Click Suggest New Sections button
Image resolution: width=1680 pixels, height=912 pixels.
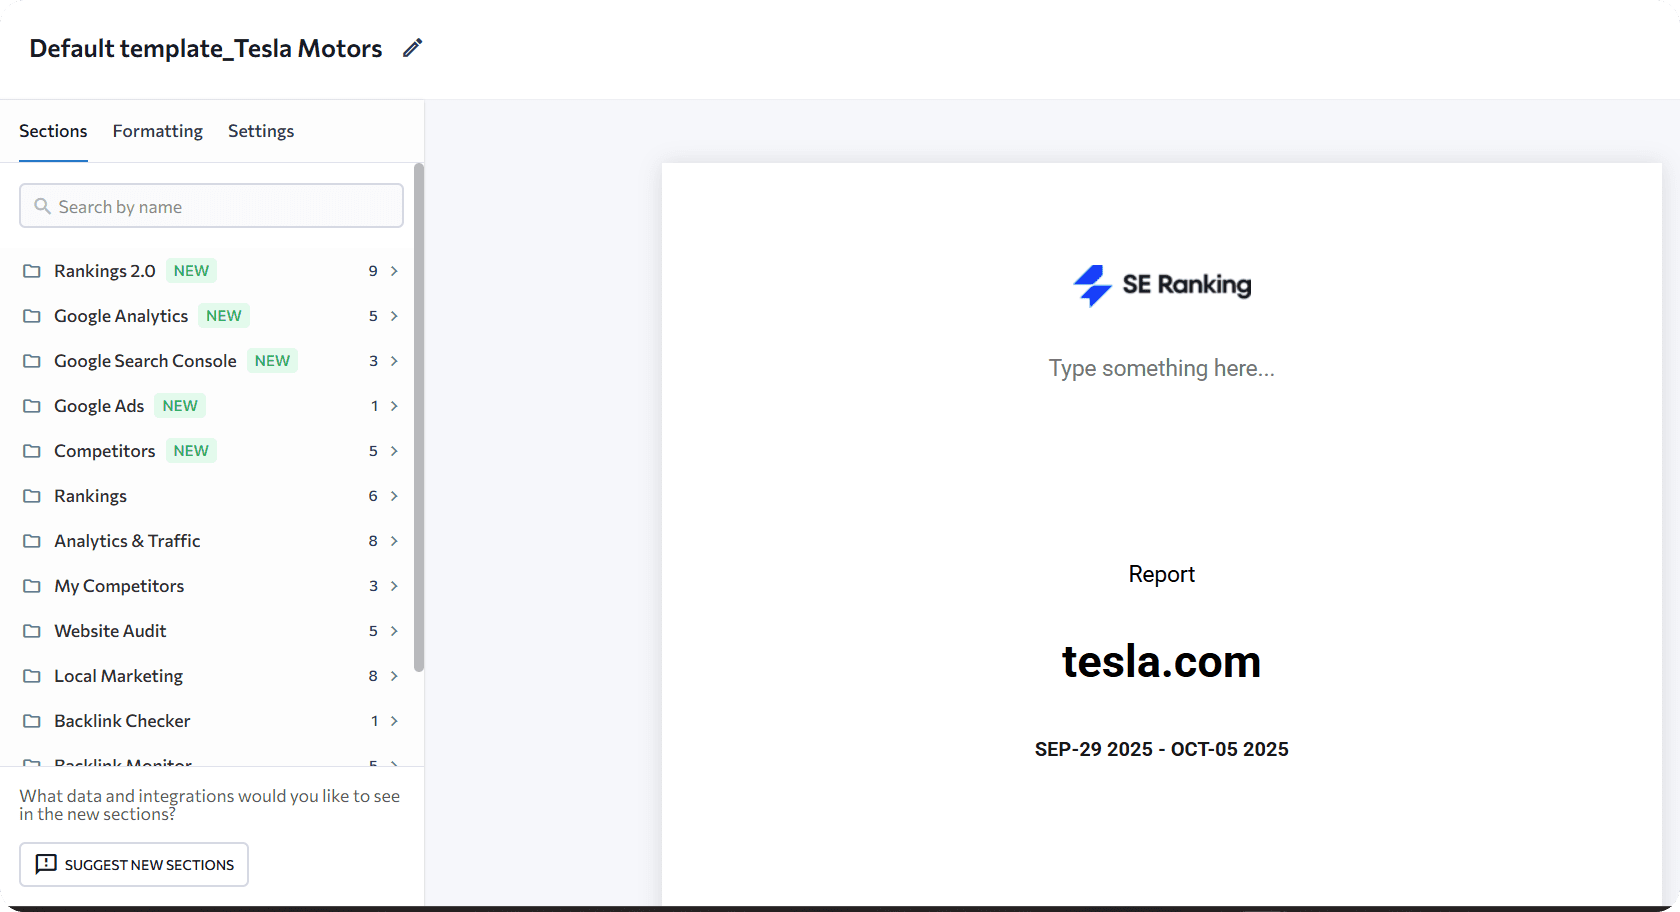[134, 864]
